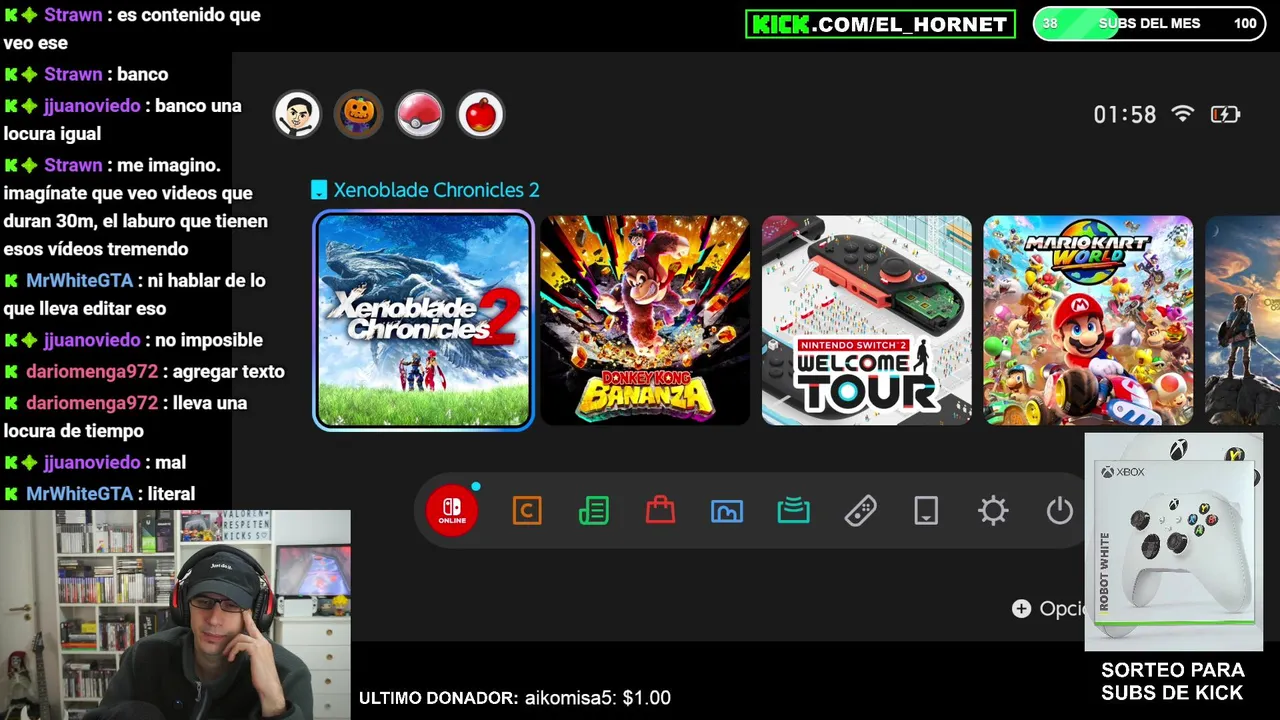
Task: Click the subs goal number 100
Action: 1245,23
